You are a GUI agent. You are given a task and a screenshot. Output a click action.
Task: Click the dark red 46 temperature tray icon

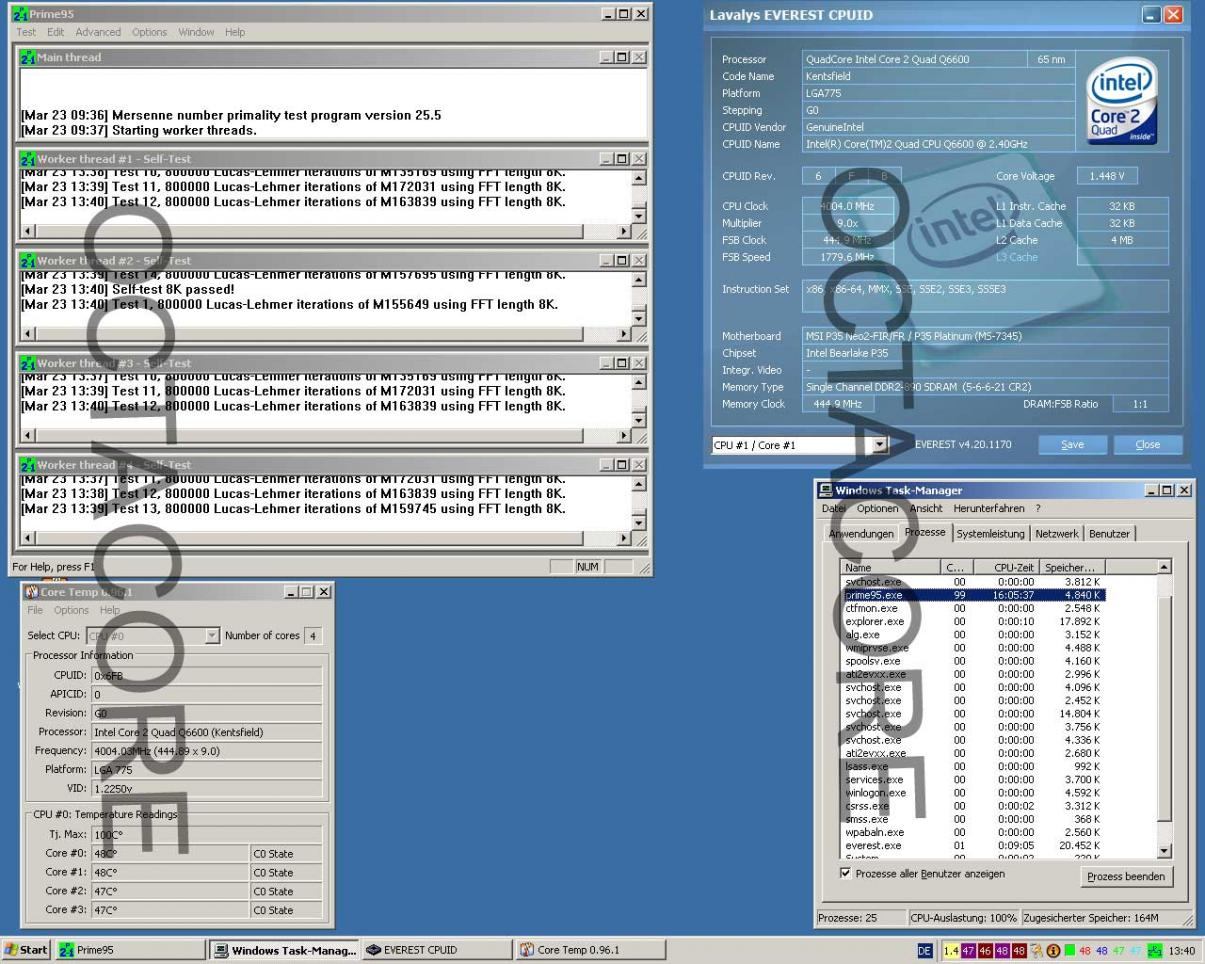[985, 951]
